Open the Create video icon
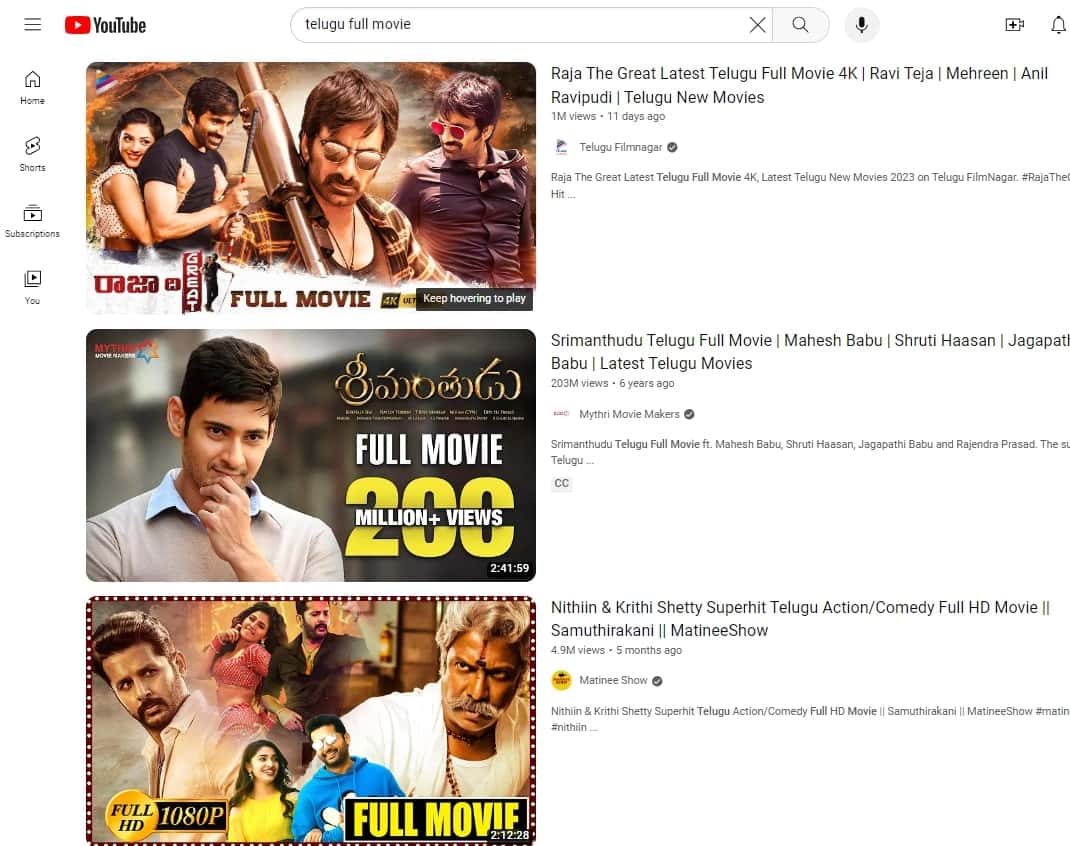The width and height of the screenshot is (1070, 846). pos(1014,25)
